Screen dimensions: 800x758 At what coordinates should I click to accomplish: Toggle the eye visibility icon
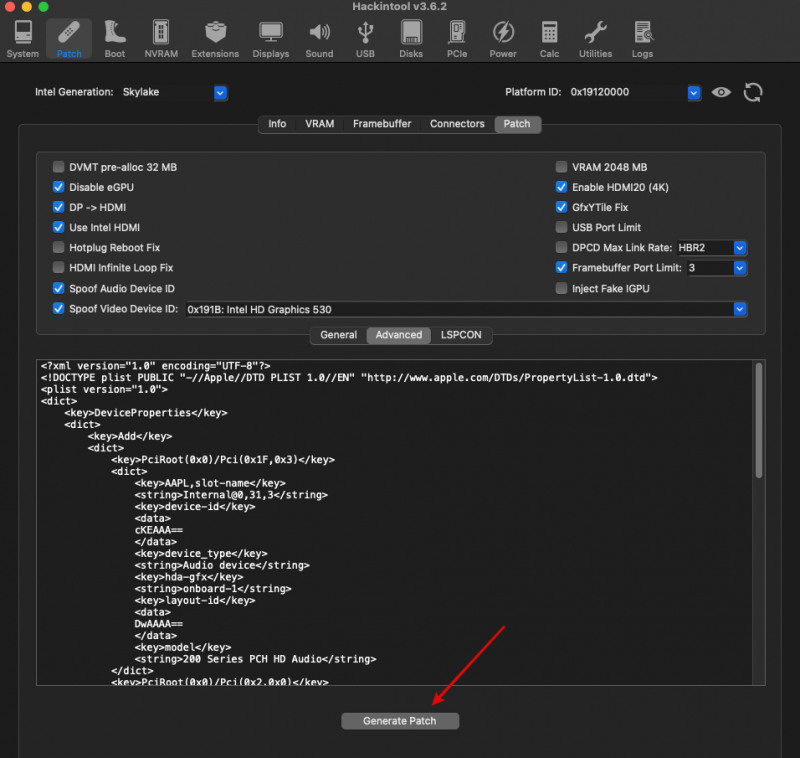pyautogui.click(x=721, y=93)
